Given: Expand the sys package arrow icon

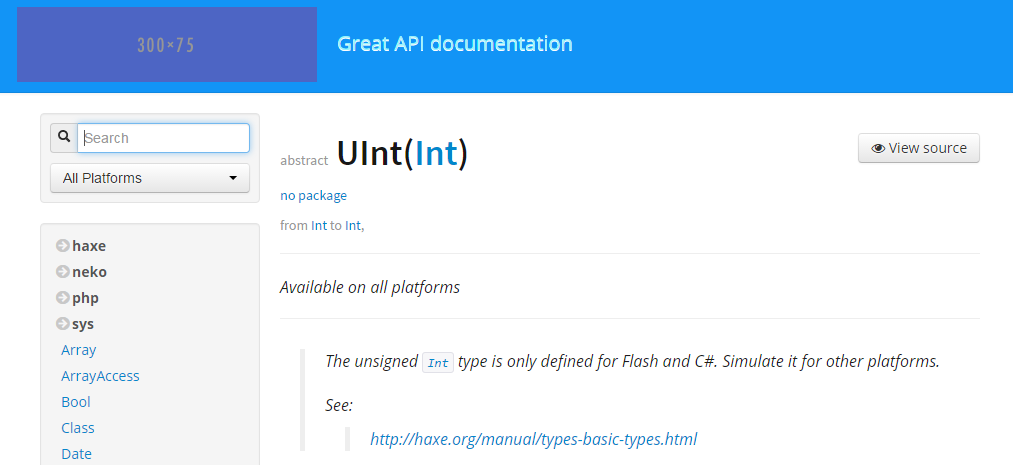Looking at the screenshot, I should [x=63, y=324].
